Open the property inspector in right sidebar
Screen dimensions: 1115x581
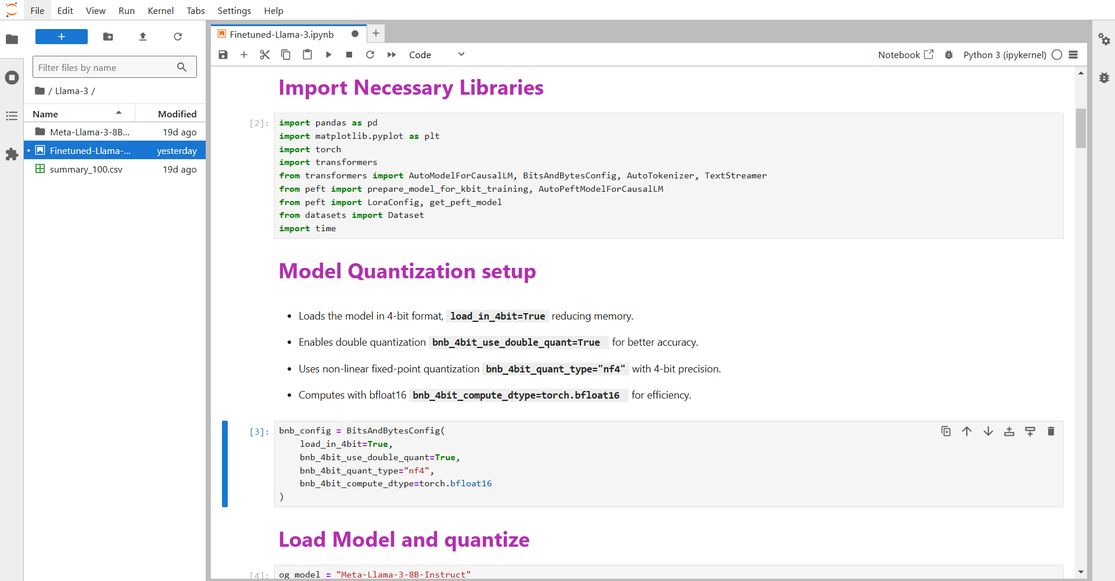(x=1104, y=39)
